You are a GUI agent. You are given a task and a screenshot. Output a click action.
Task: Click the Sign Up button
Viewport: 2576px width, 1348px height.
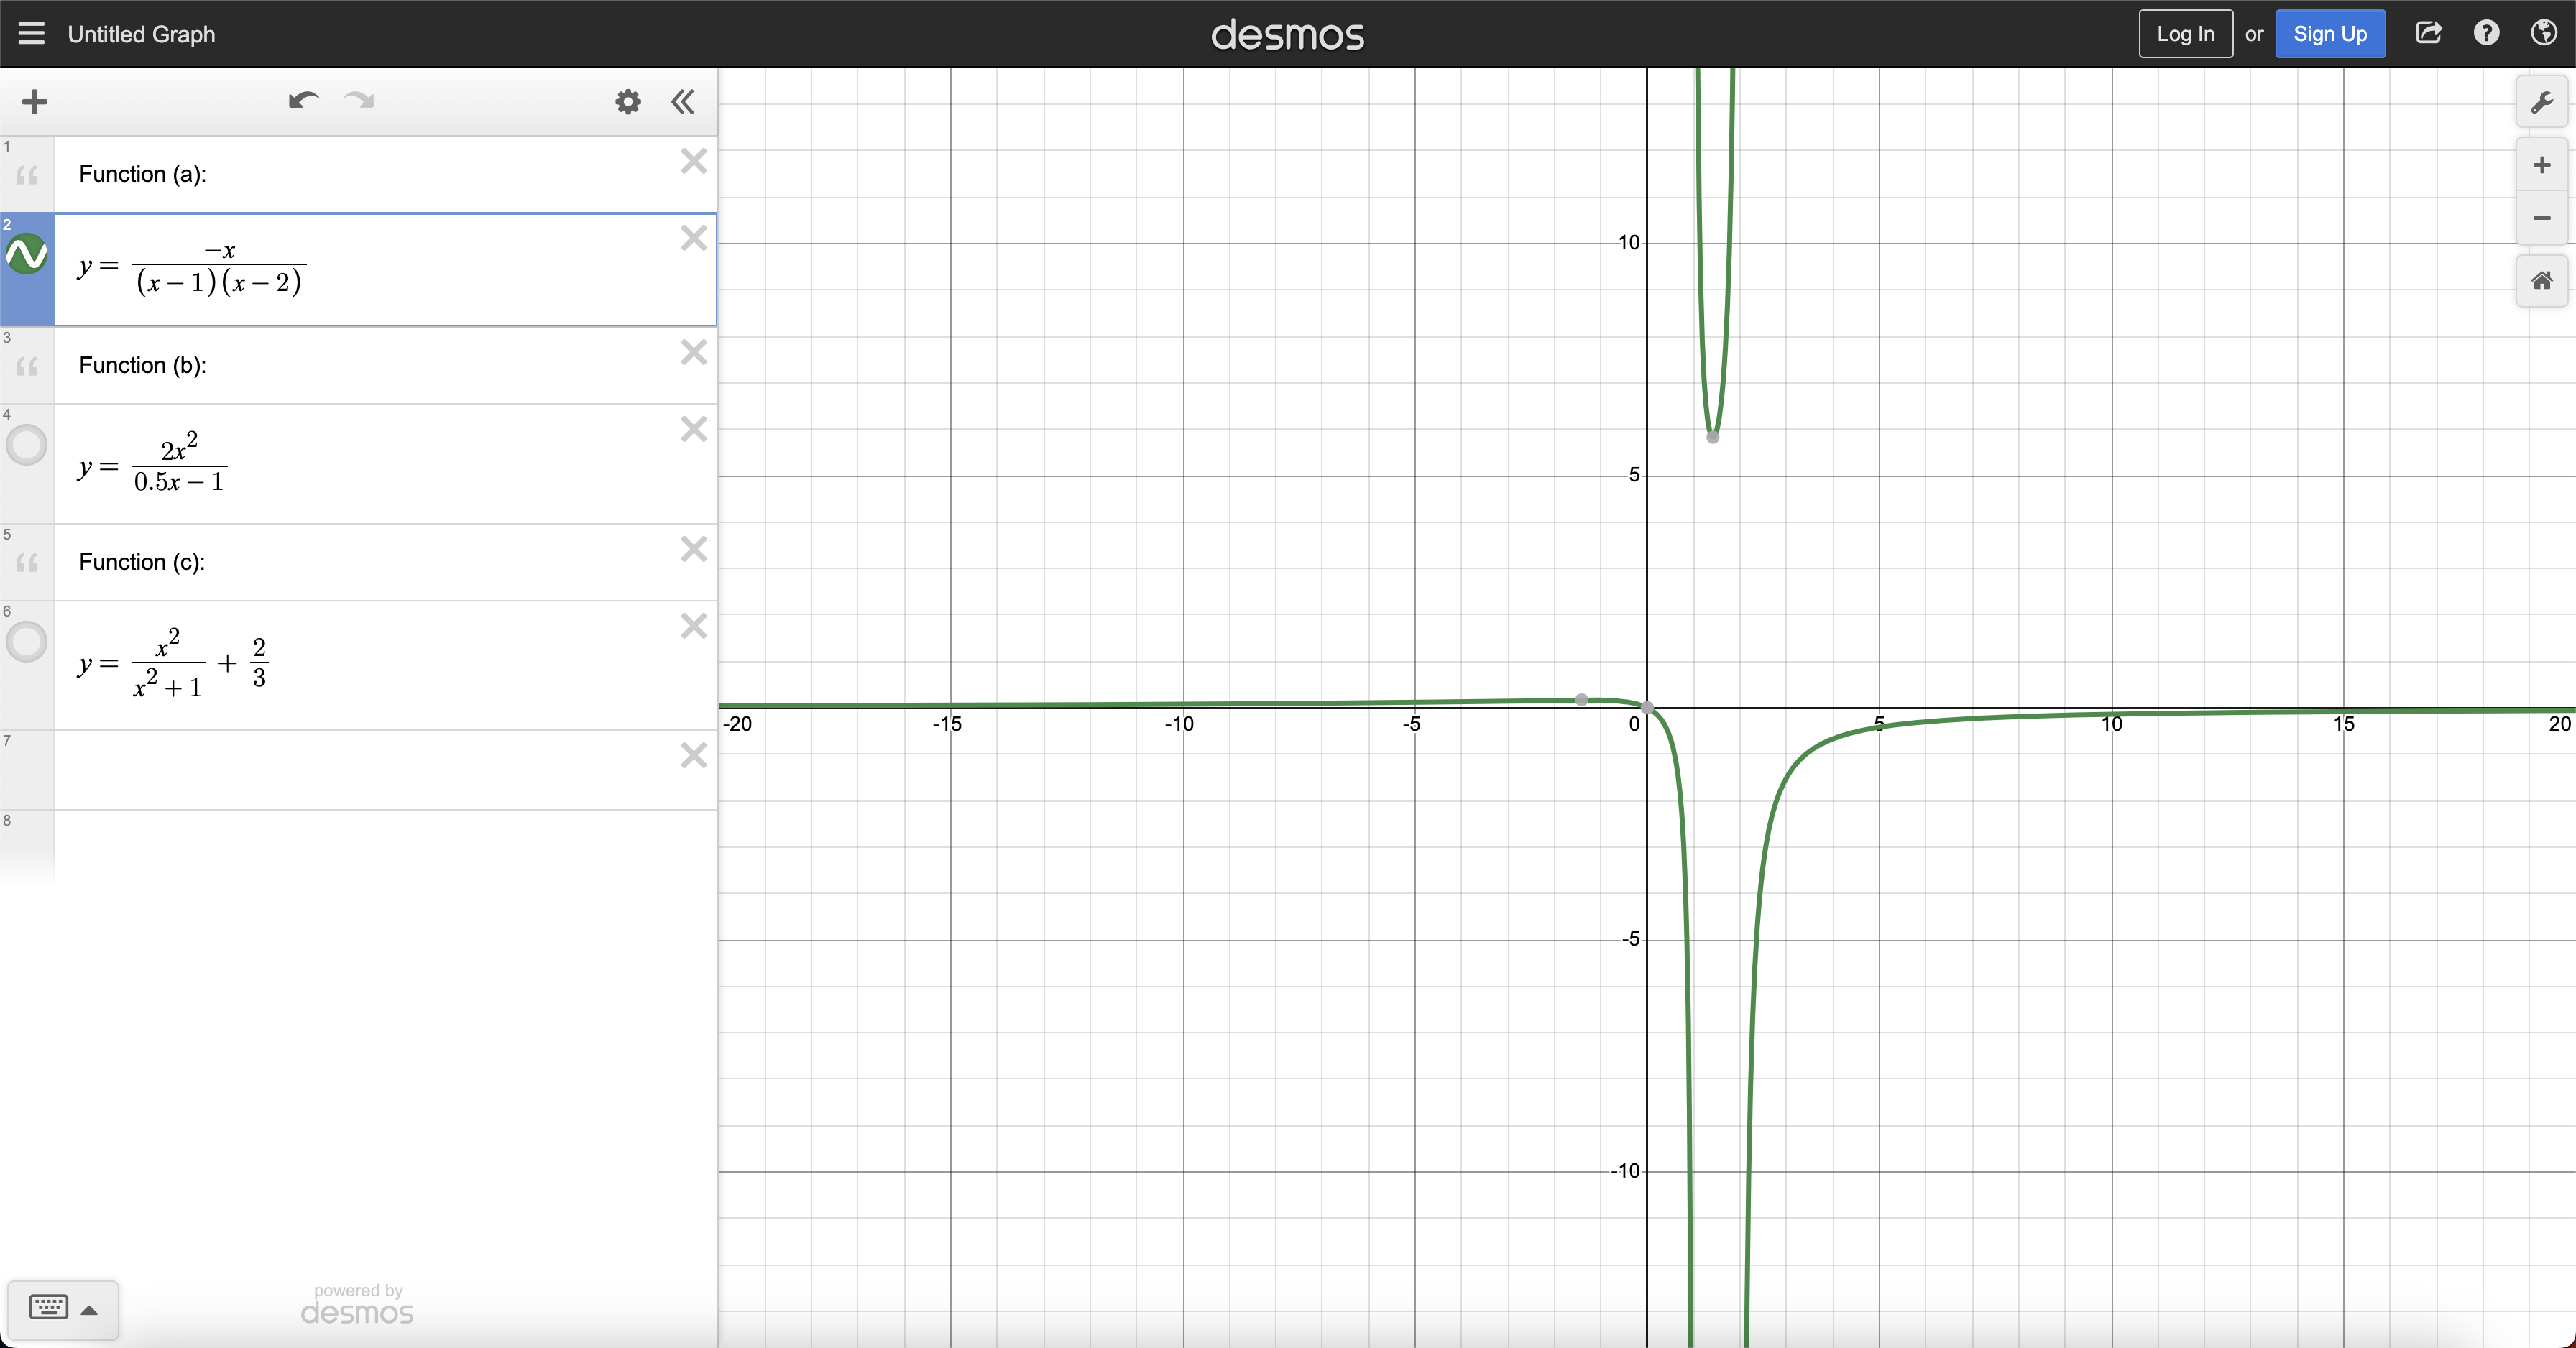(2331, 33)
